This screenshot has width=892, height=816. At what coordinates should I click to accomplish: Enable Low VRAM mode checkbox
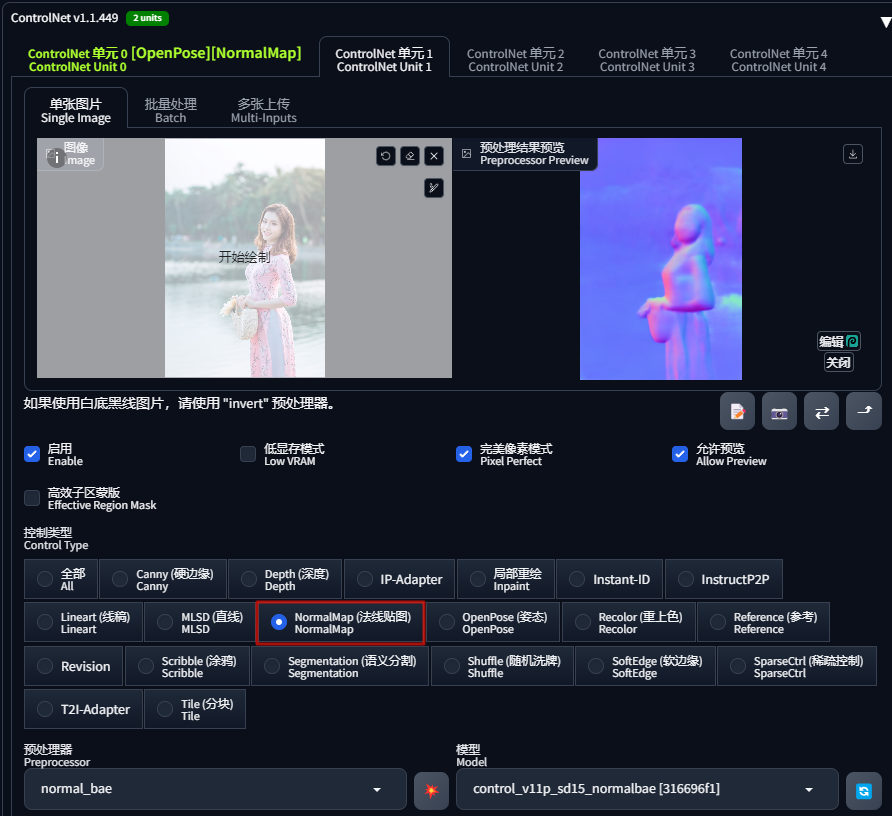point(248,454)
